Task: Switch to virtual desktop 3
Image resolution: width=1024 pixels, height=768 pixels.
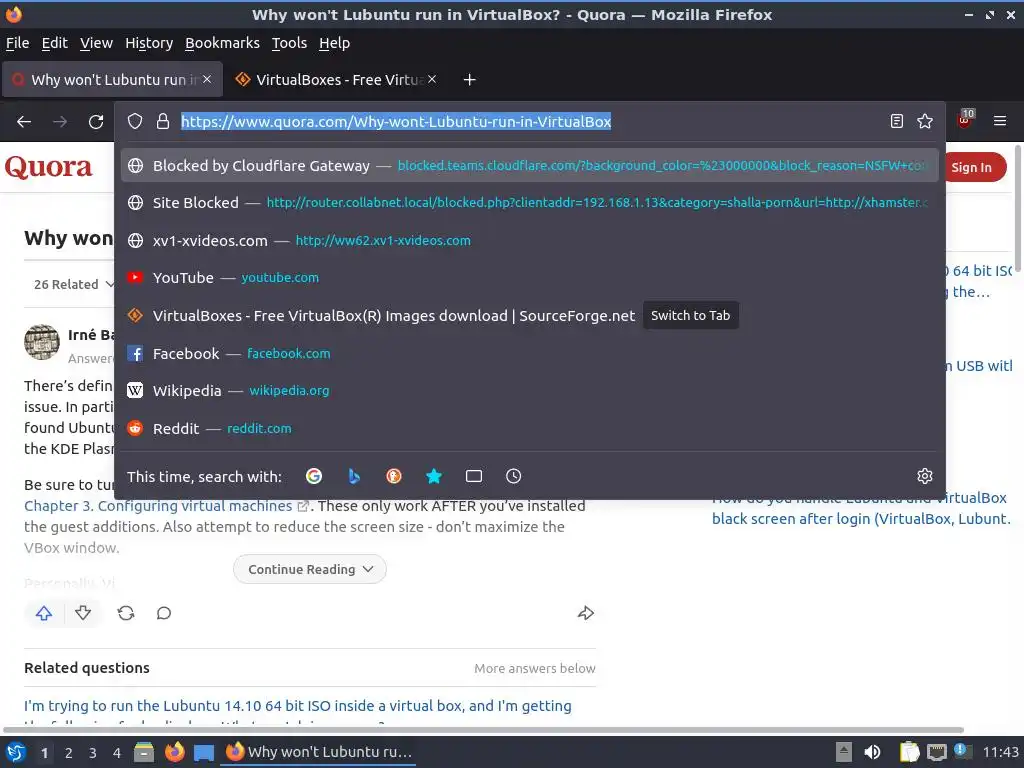Action: tap(93, 753)
